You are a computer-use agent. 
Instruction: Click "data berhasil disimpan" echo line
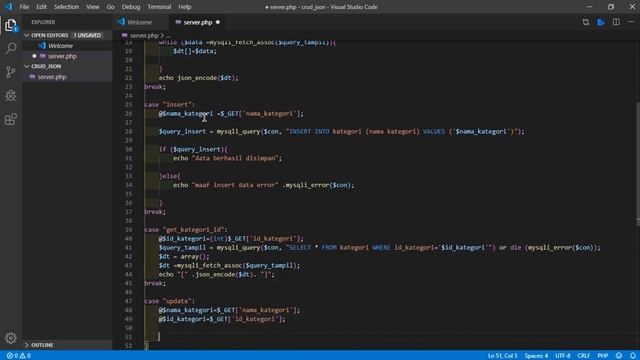227,158
